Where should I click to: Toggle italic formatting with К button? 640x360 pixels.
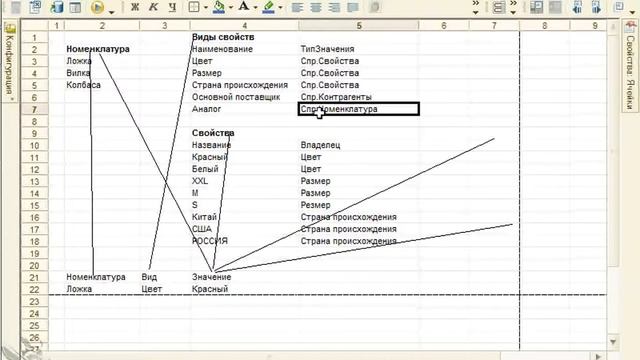click(x=153, y=7)
